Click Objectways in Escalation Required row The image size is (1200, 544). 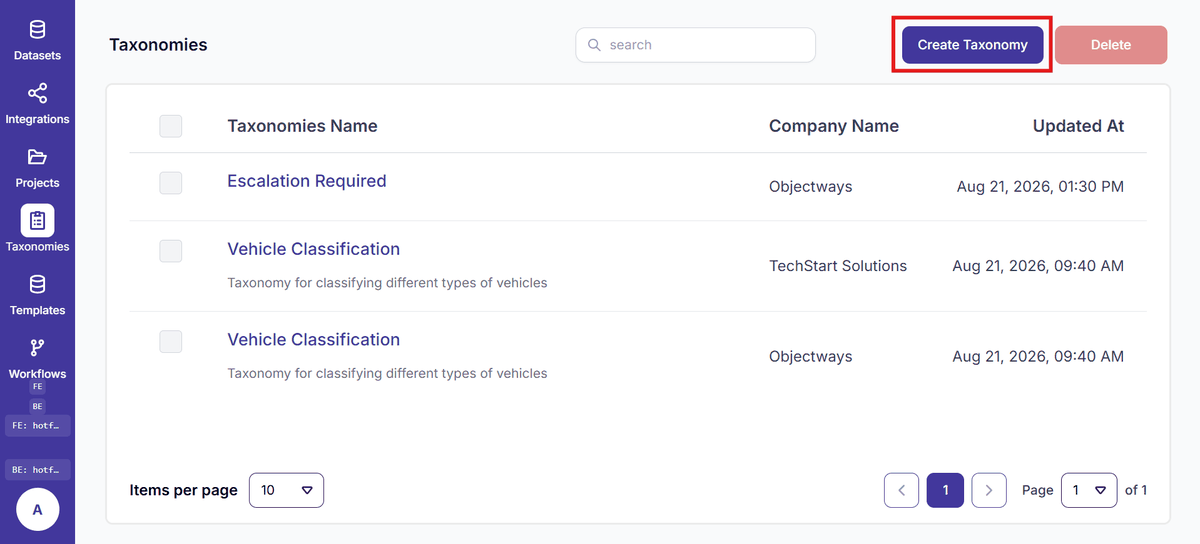tap(811, 186)
